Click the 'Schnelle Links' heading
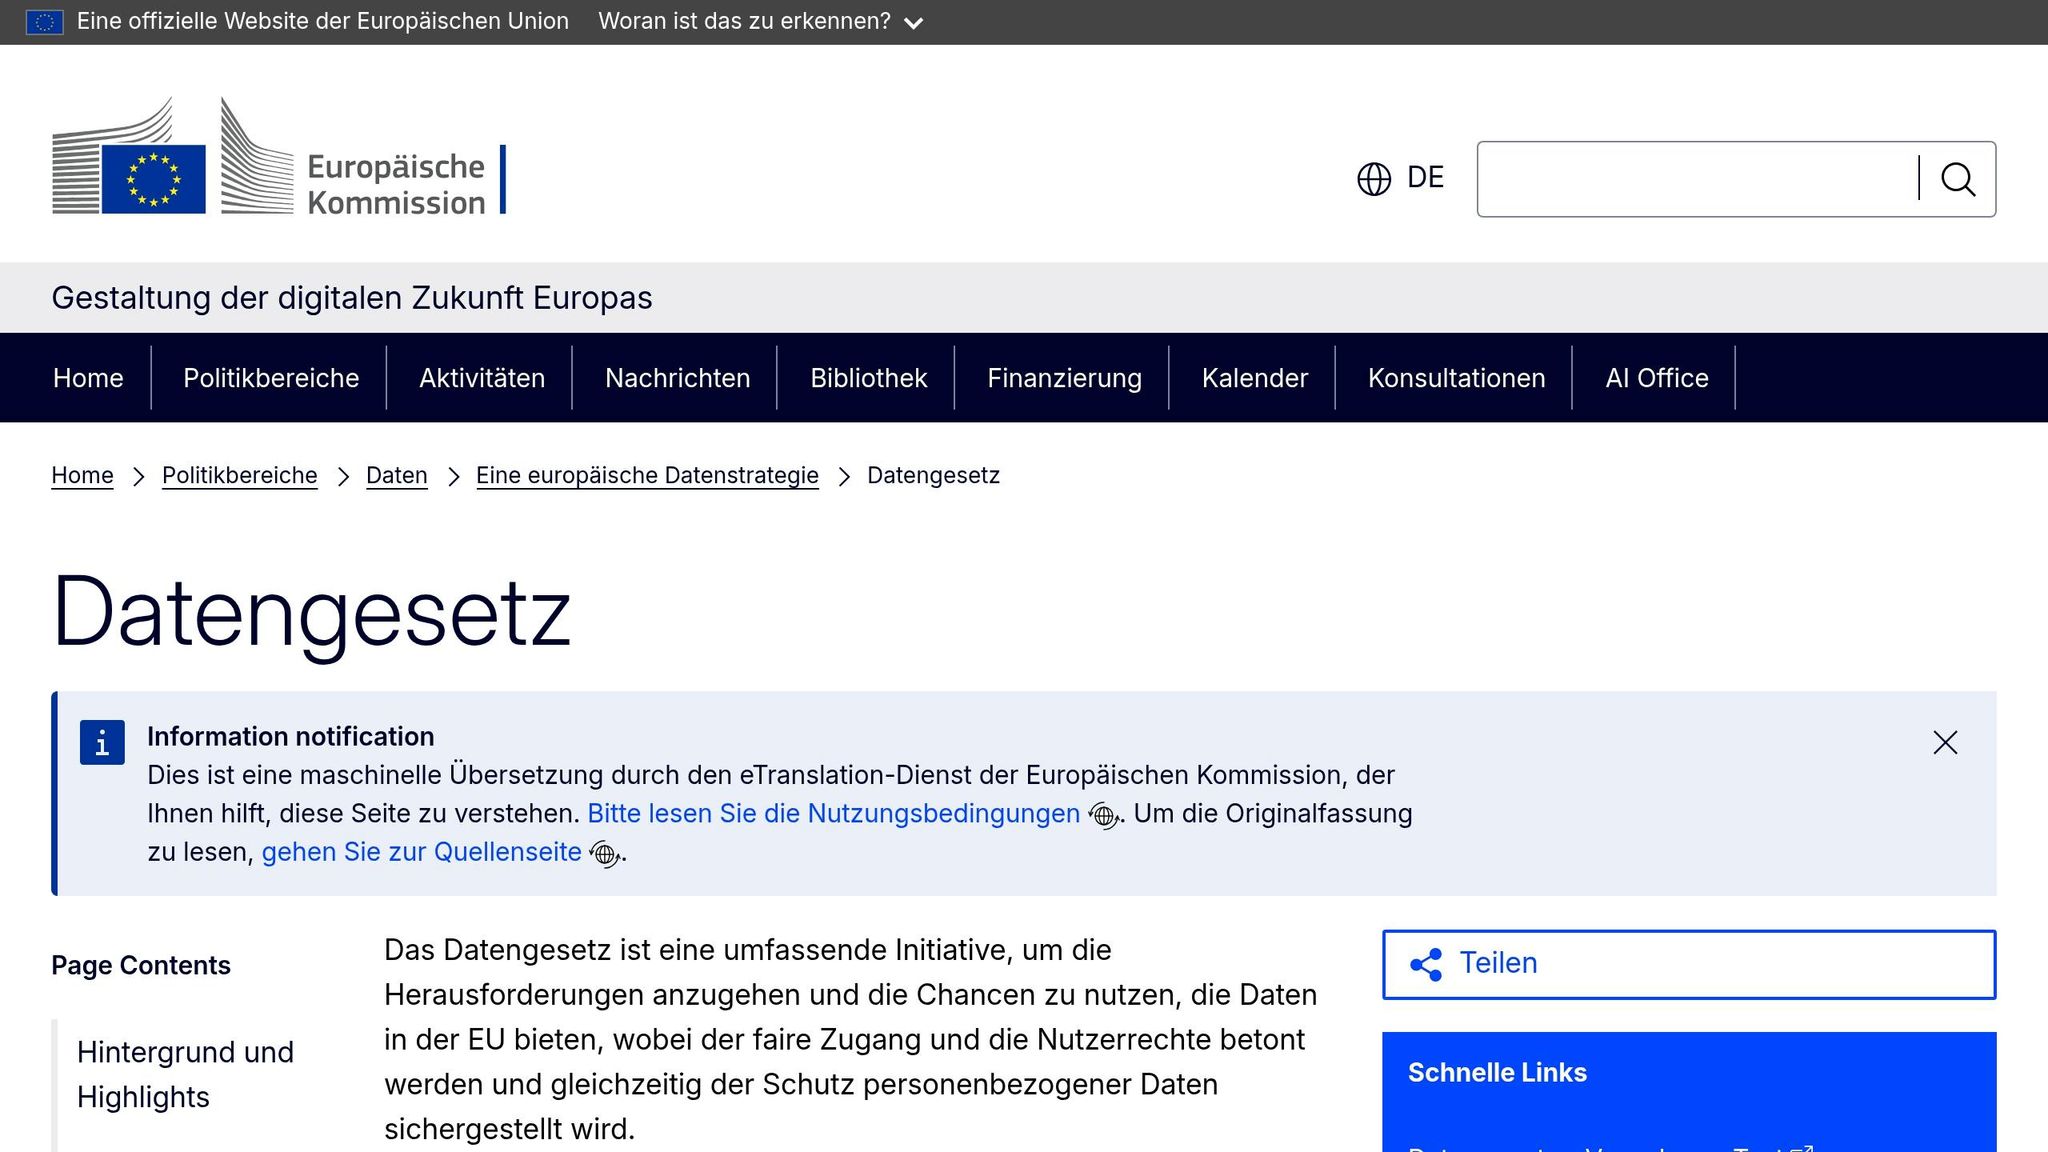Image resolution: width=2048 pixels, height=1152 pixels. tap(1497, 1073)
